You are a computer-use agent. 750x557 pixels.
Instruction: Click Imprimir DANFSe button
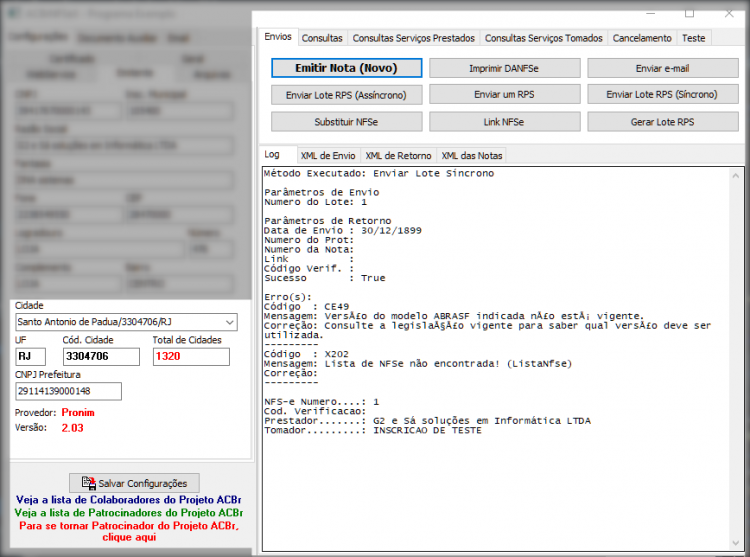click(504, 68)
